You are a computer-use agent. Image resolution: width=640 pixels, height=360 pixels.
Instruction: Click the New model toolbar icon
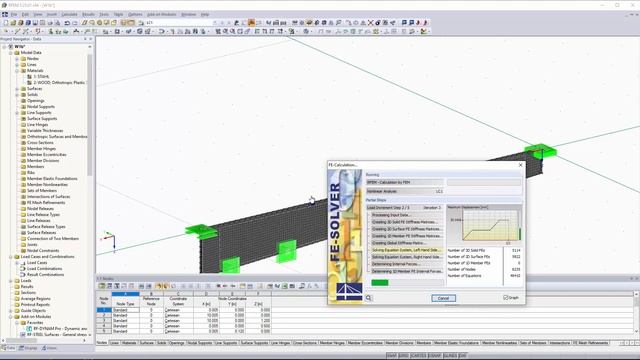tap(6, 23)
